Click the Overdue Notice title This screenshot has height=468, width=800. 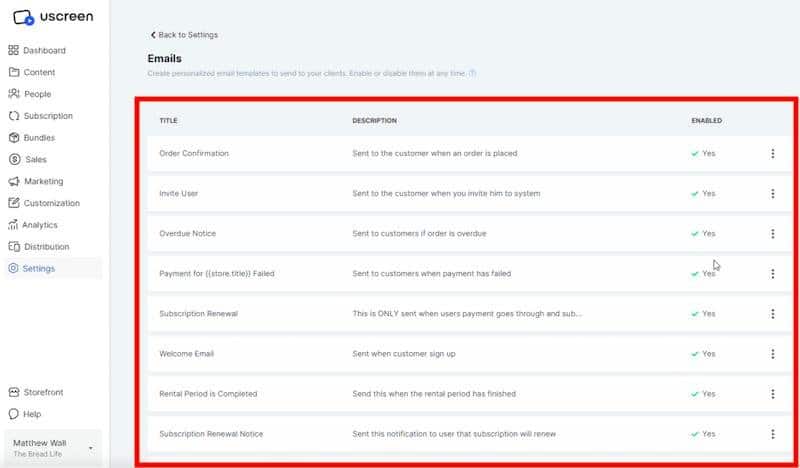click(x=187, y=233)
